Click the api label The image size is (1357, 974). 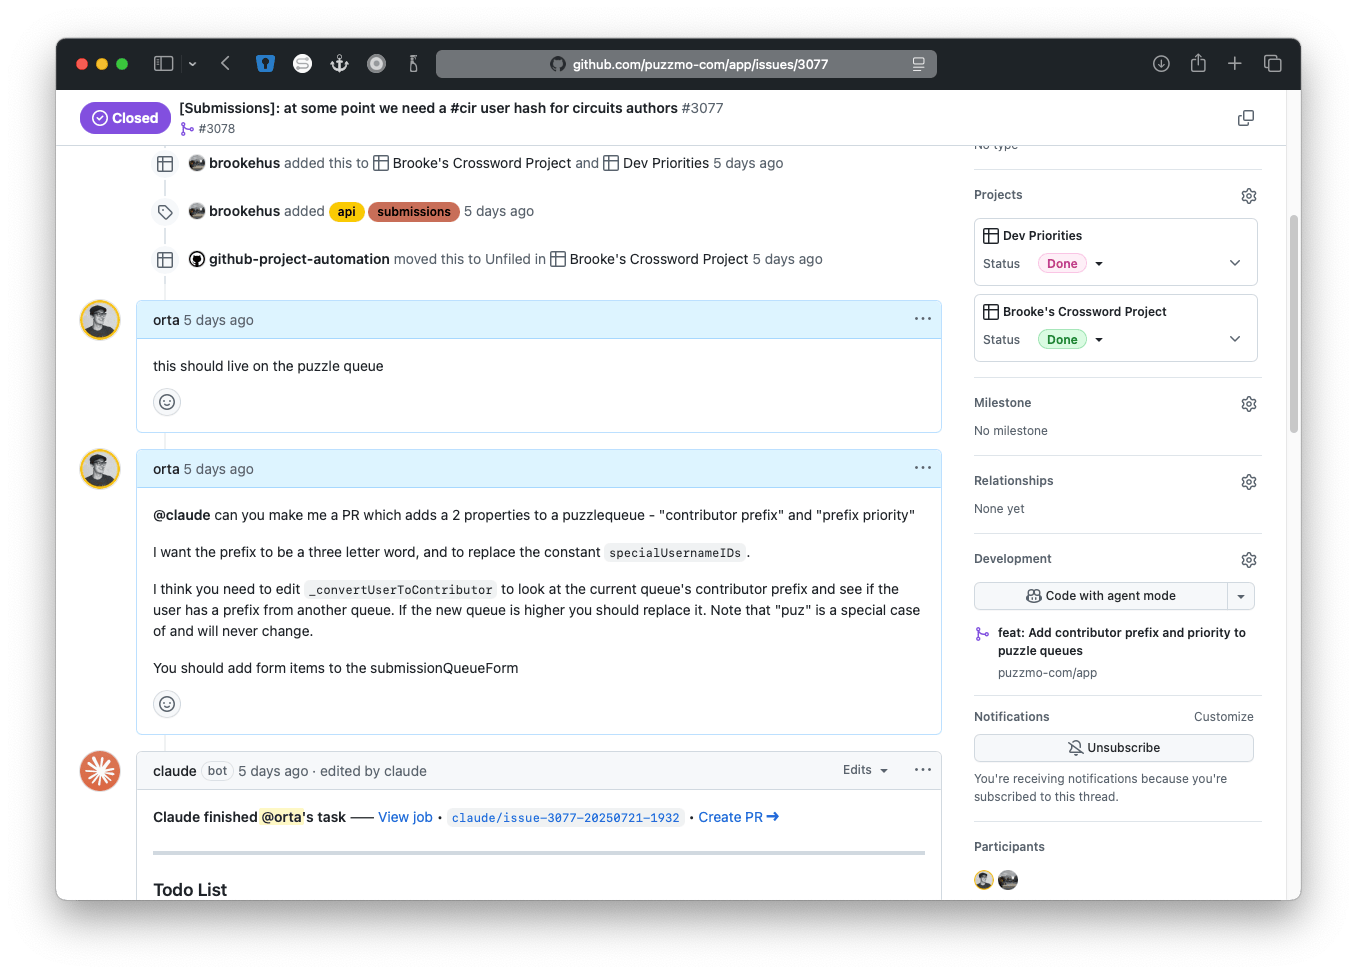click(346, 211)
